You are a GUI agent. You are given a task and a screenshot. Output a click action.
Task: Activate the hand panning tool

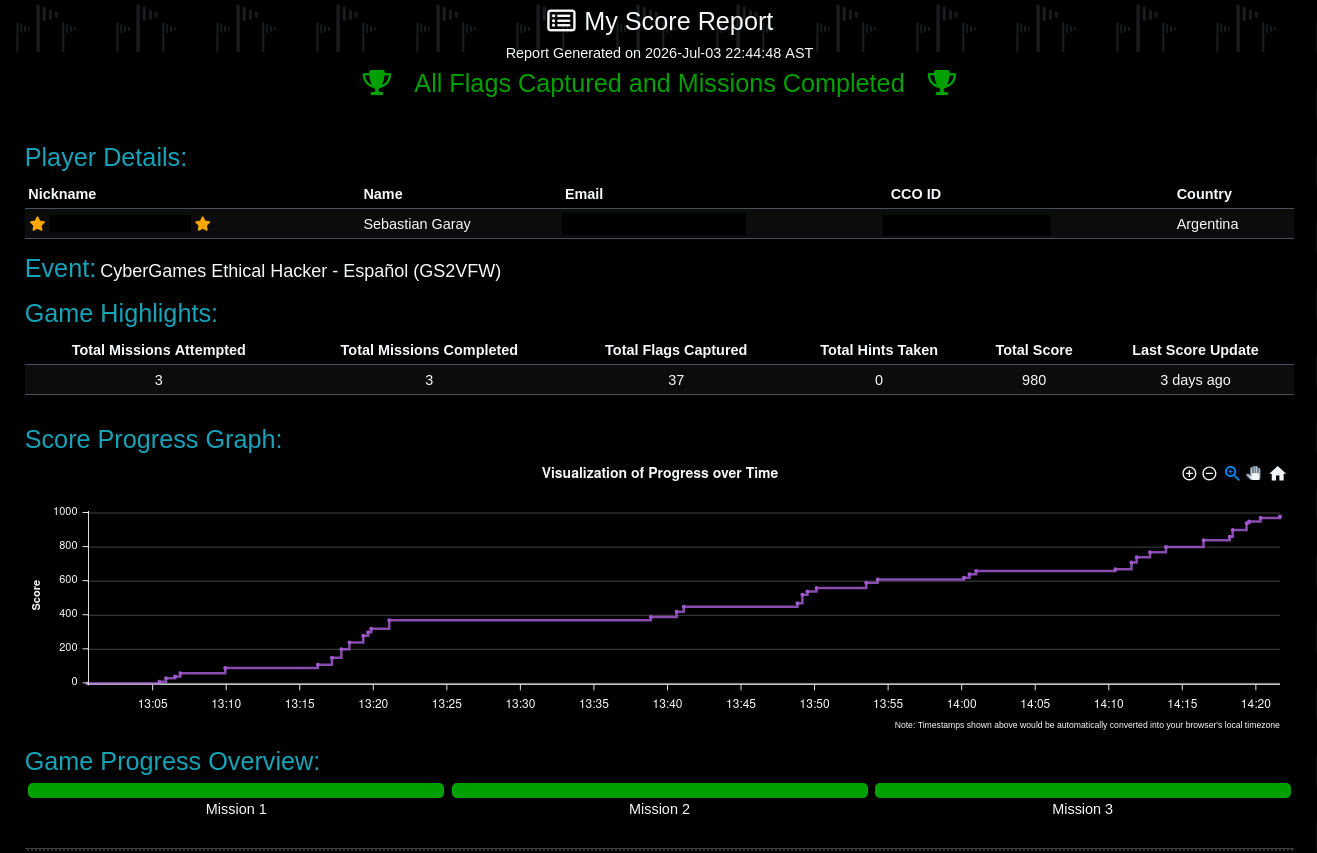tap(1254, 473)
